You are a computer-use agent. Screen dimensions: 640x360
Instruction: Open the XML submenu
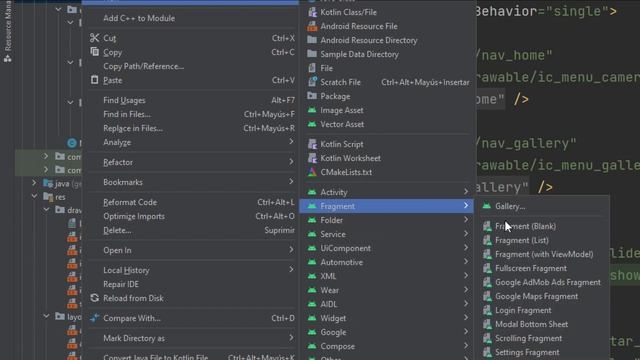(387, 276)
